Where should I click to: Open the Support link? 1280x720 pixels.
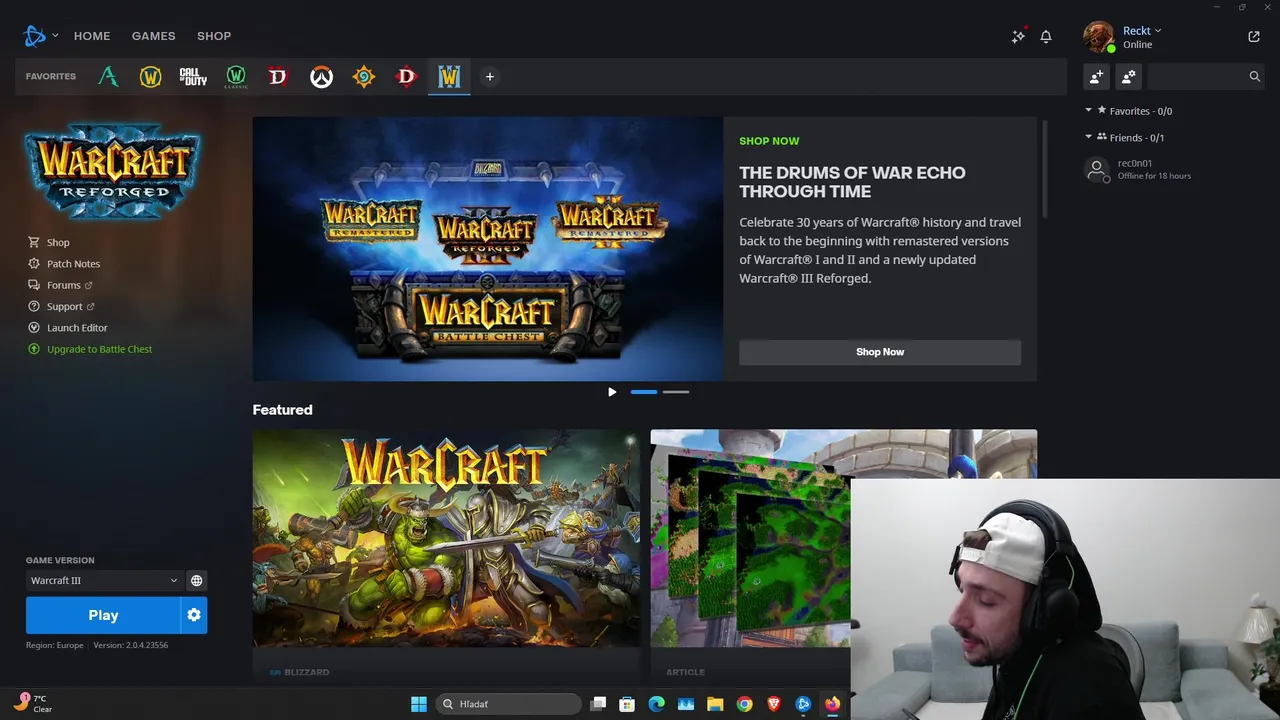click(61, 306)
